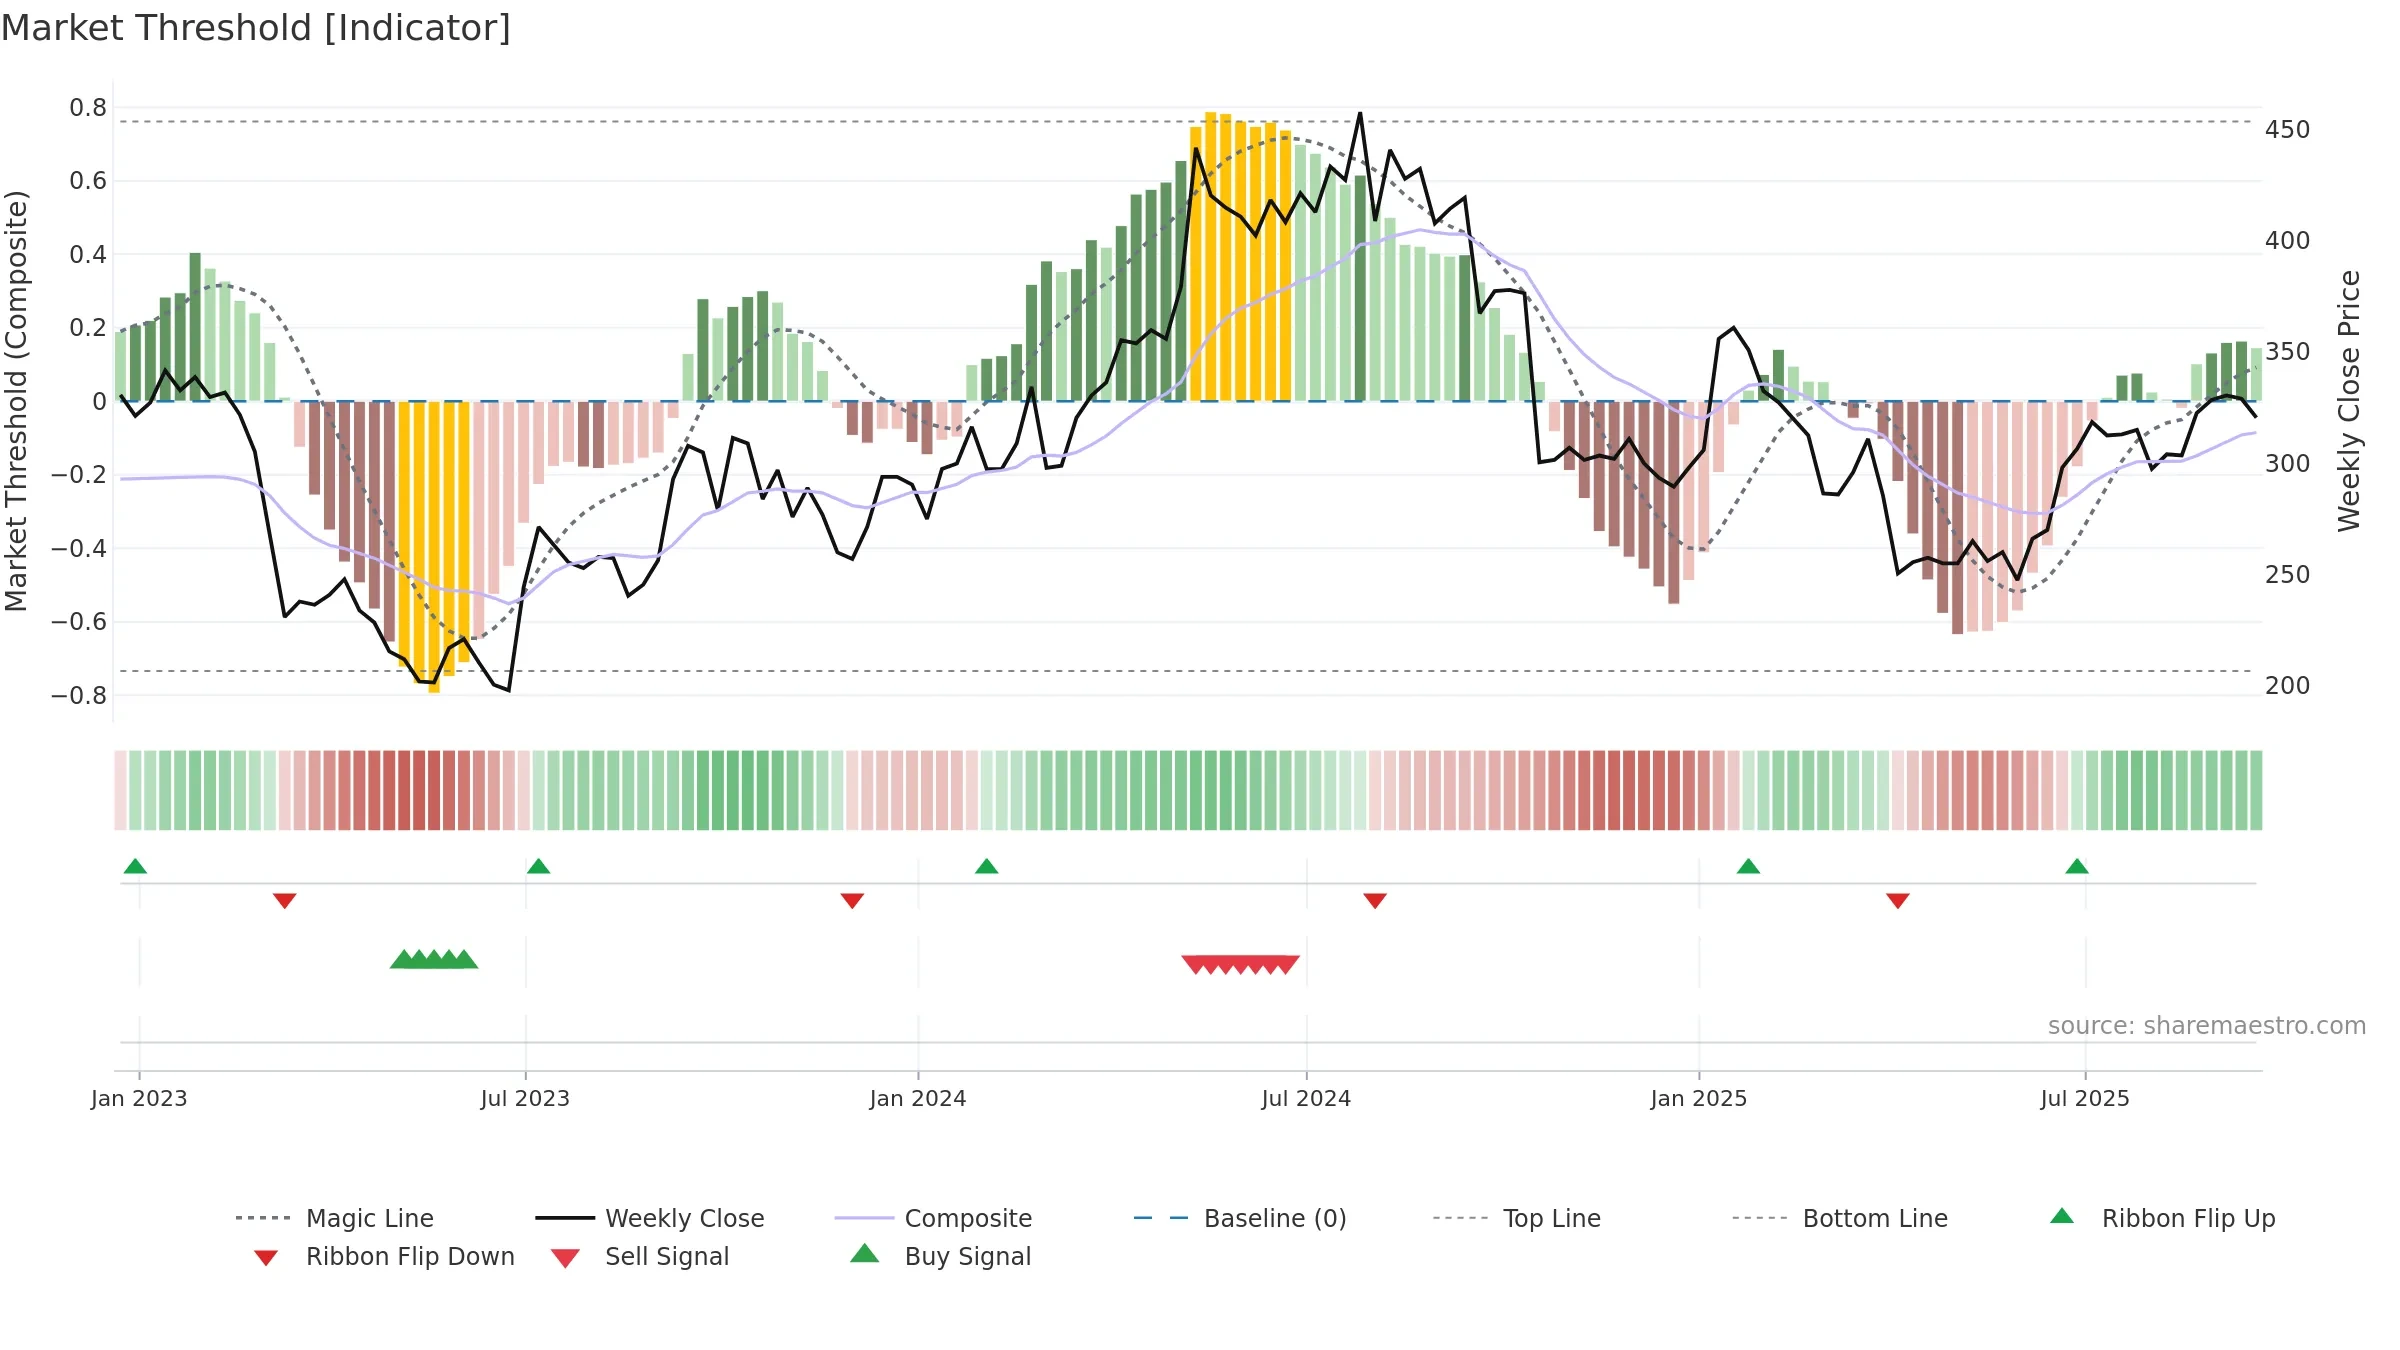Click the Market Threshold (Composite) axis title
Image resolution: width=2400 pixels, height=1350 pixels.
[16, 400]
